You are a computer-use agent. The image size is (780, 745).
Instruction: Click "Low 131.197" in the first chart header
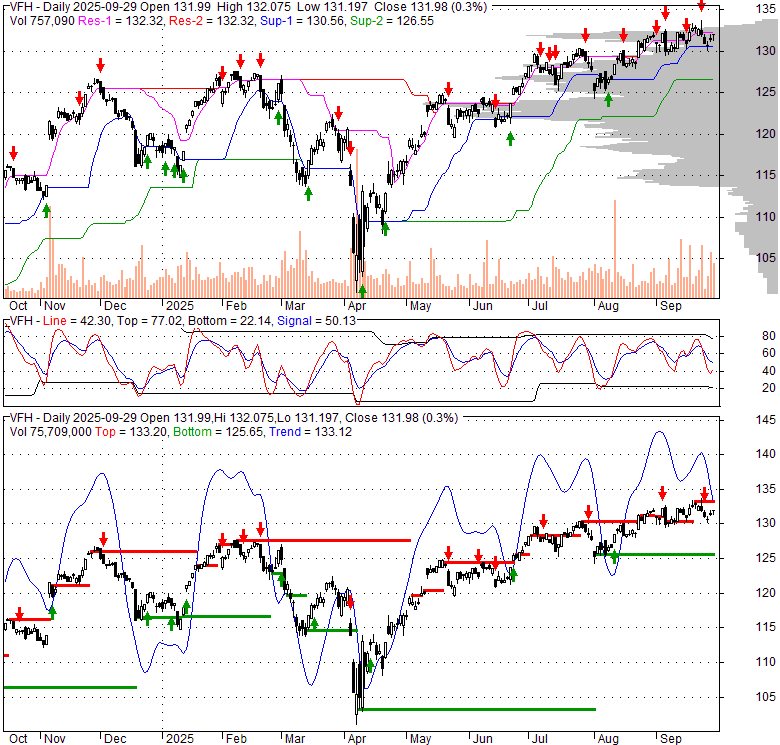332,7
